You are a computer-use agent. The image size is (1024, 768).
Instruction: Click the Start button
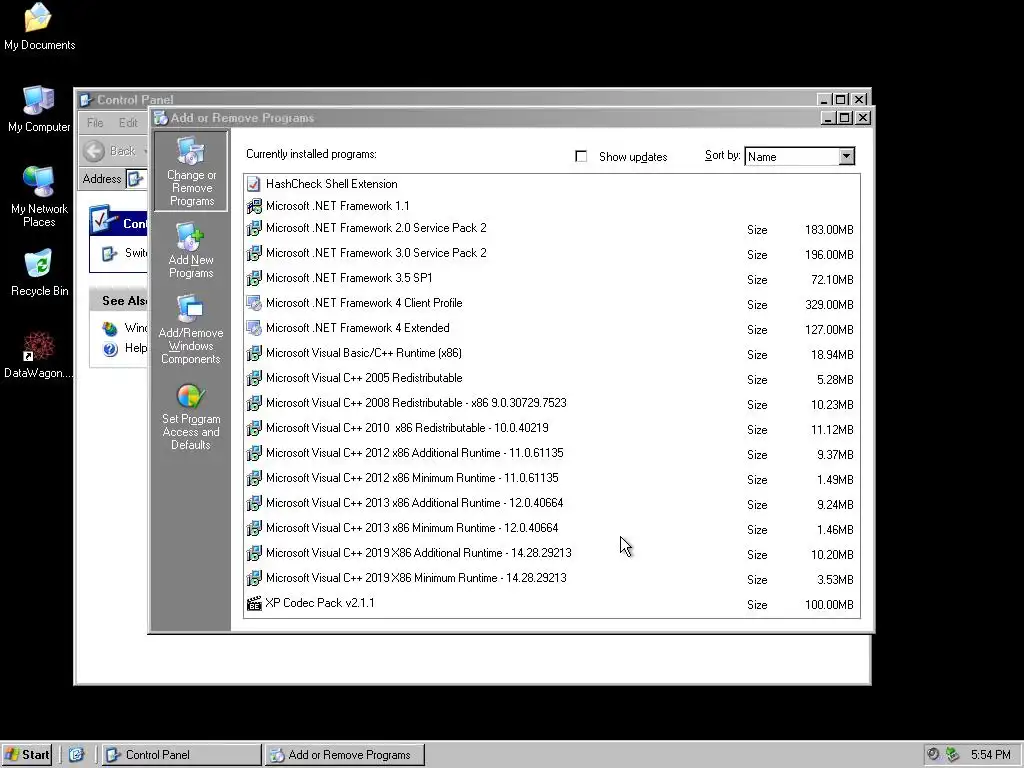click(x=27, y=754)
